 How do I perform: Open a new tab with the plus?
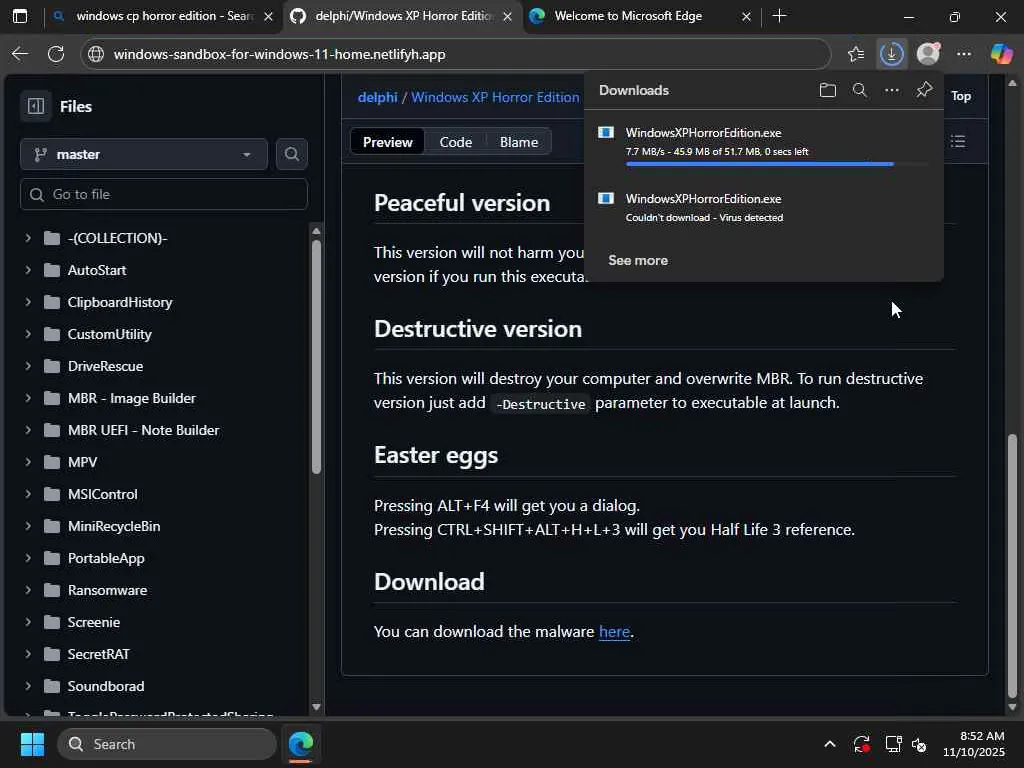[x=779, y=16]
